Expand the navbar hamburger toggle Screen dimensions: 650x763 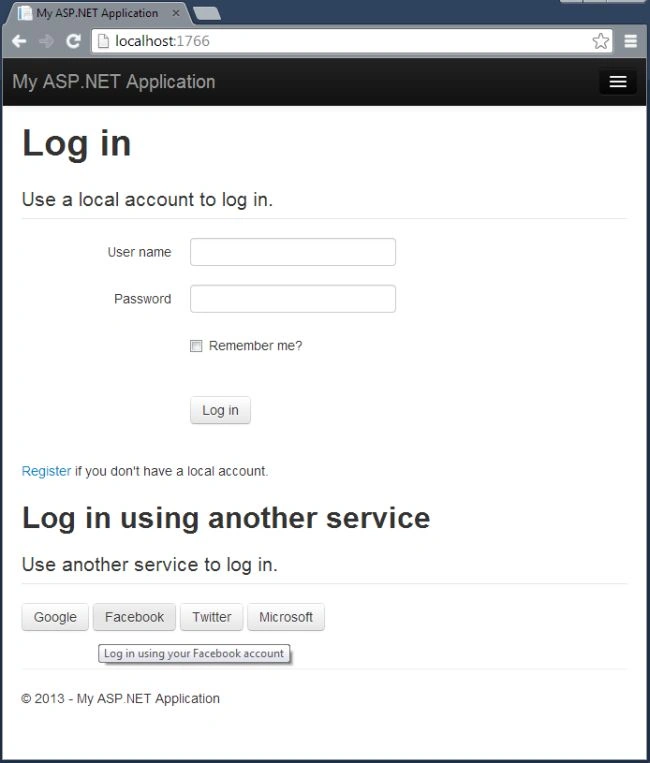[x=617, y=82]
